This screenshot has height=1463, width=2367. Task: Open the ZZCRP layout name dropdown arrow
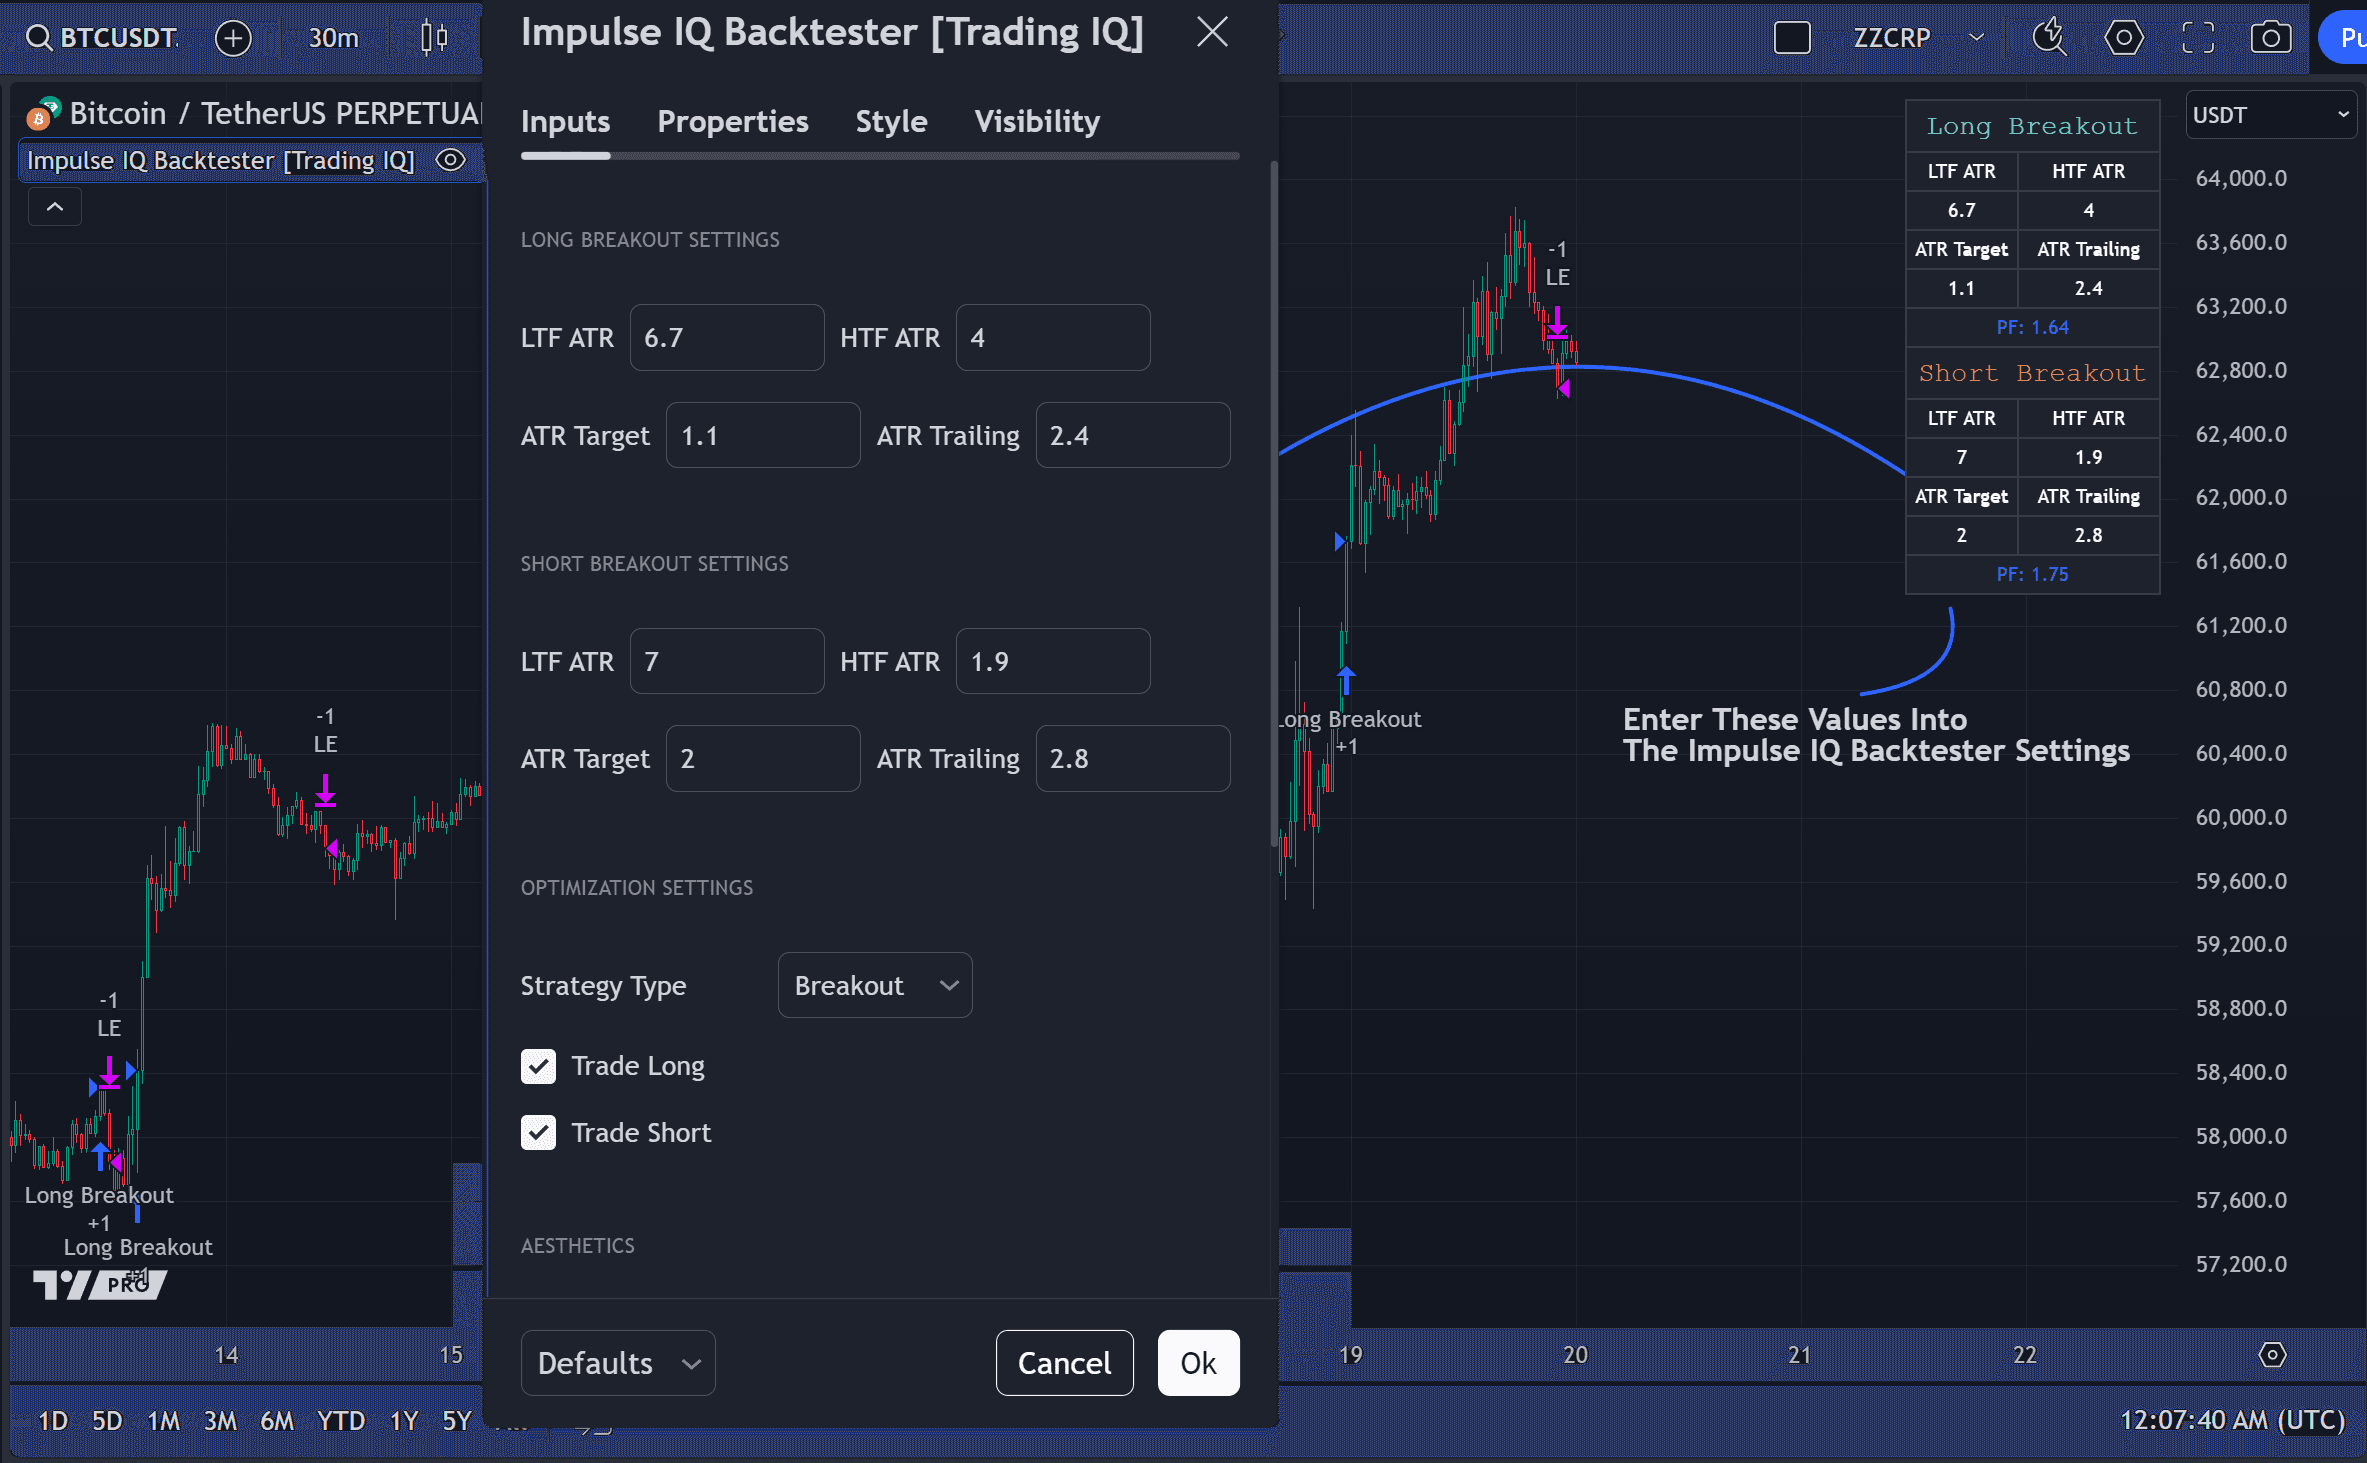pos(1976,38)
